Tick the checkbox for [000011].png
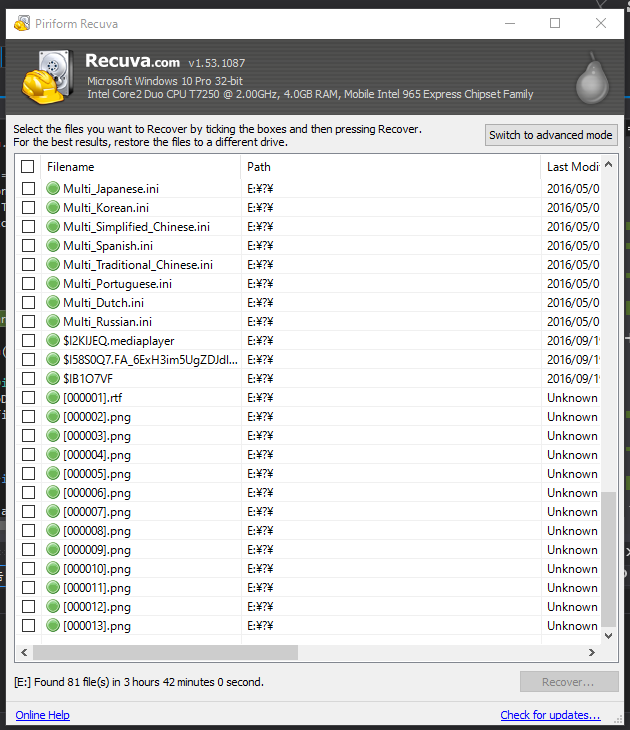The height and width of the screenshot is (730, 630). tap(28, 588)
